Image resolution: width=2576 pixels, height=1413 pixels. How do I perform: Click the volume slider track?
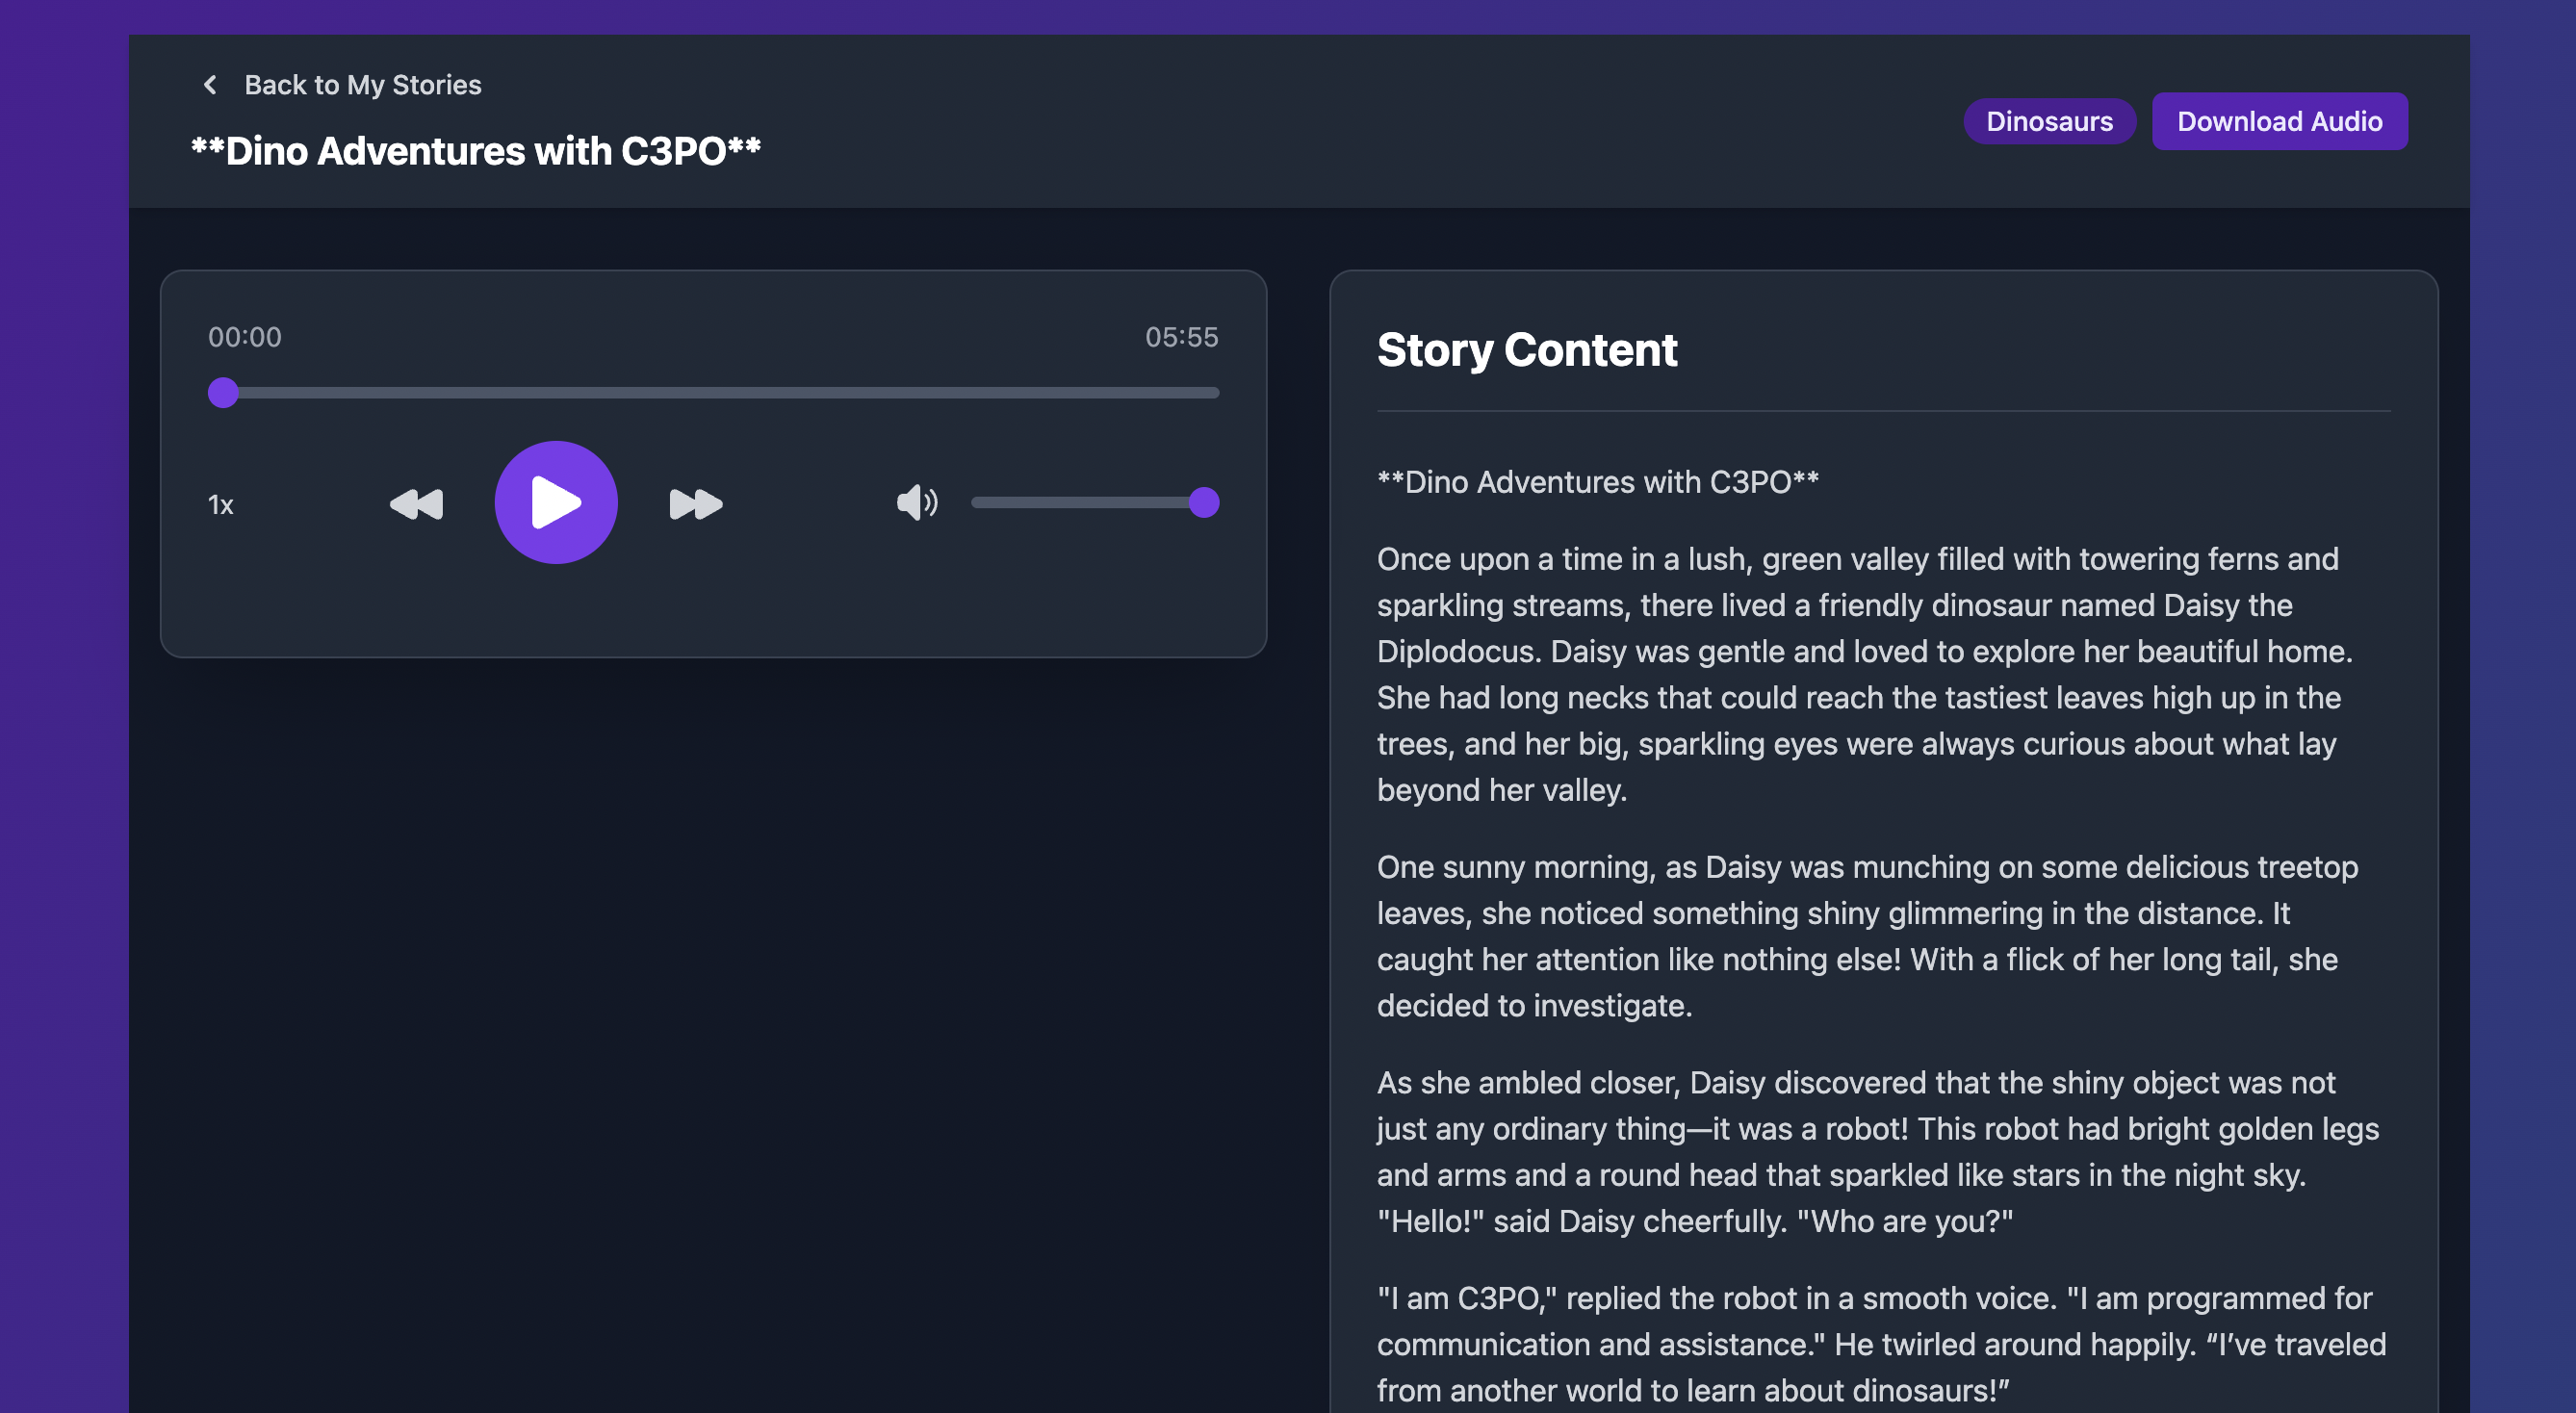[1095, 503]
